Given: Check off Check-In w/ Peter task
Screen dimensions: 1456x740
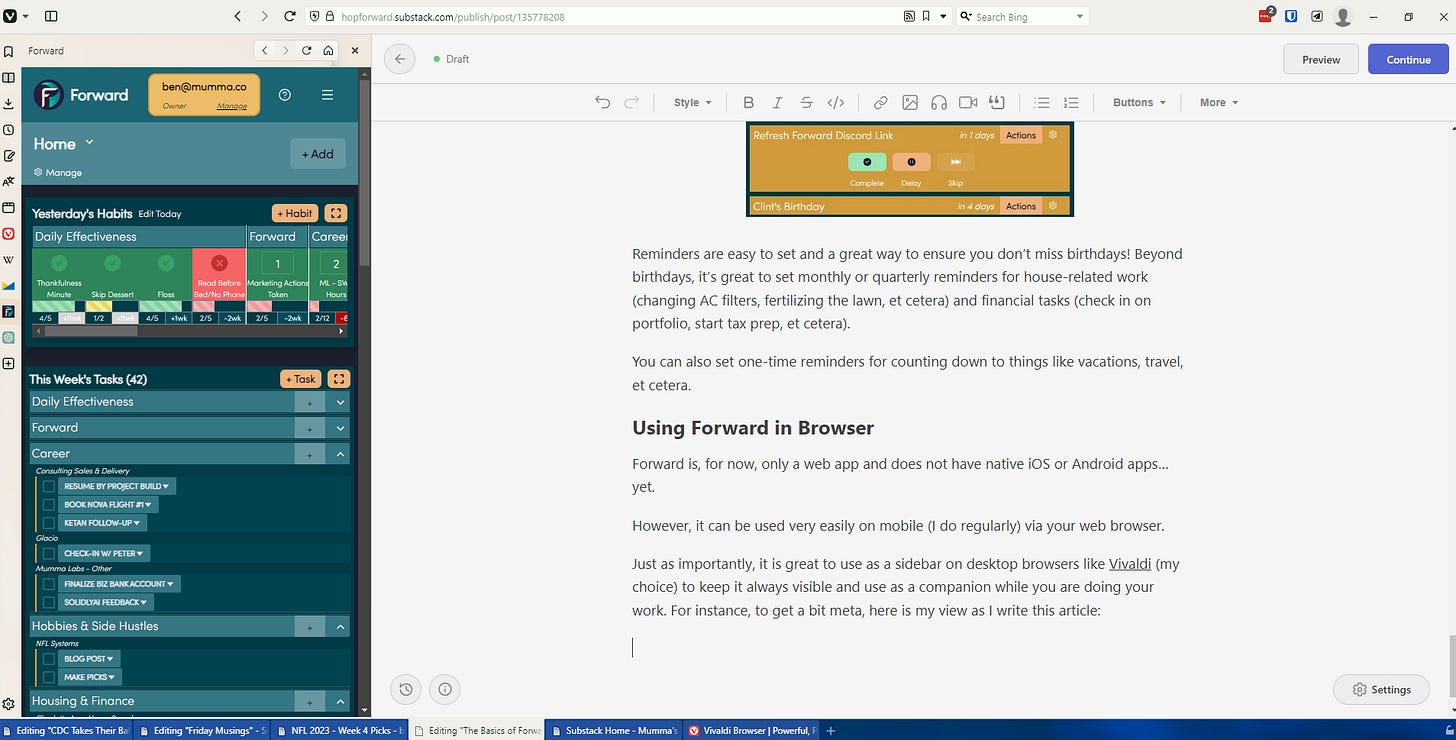Looking at the screenshot, I should [48, 553].
